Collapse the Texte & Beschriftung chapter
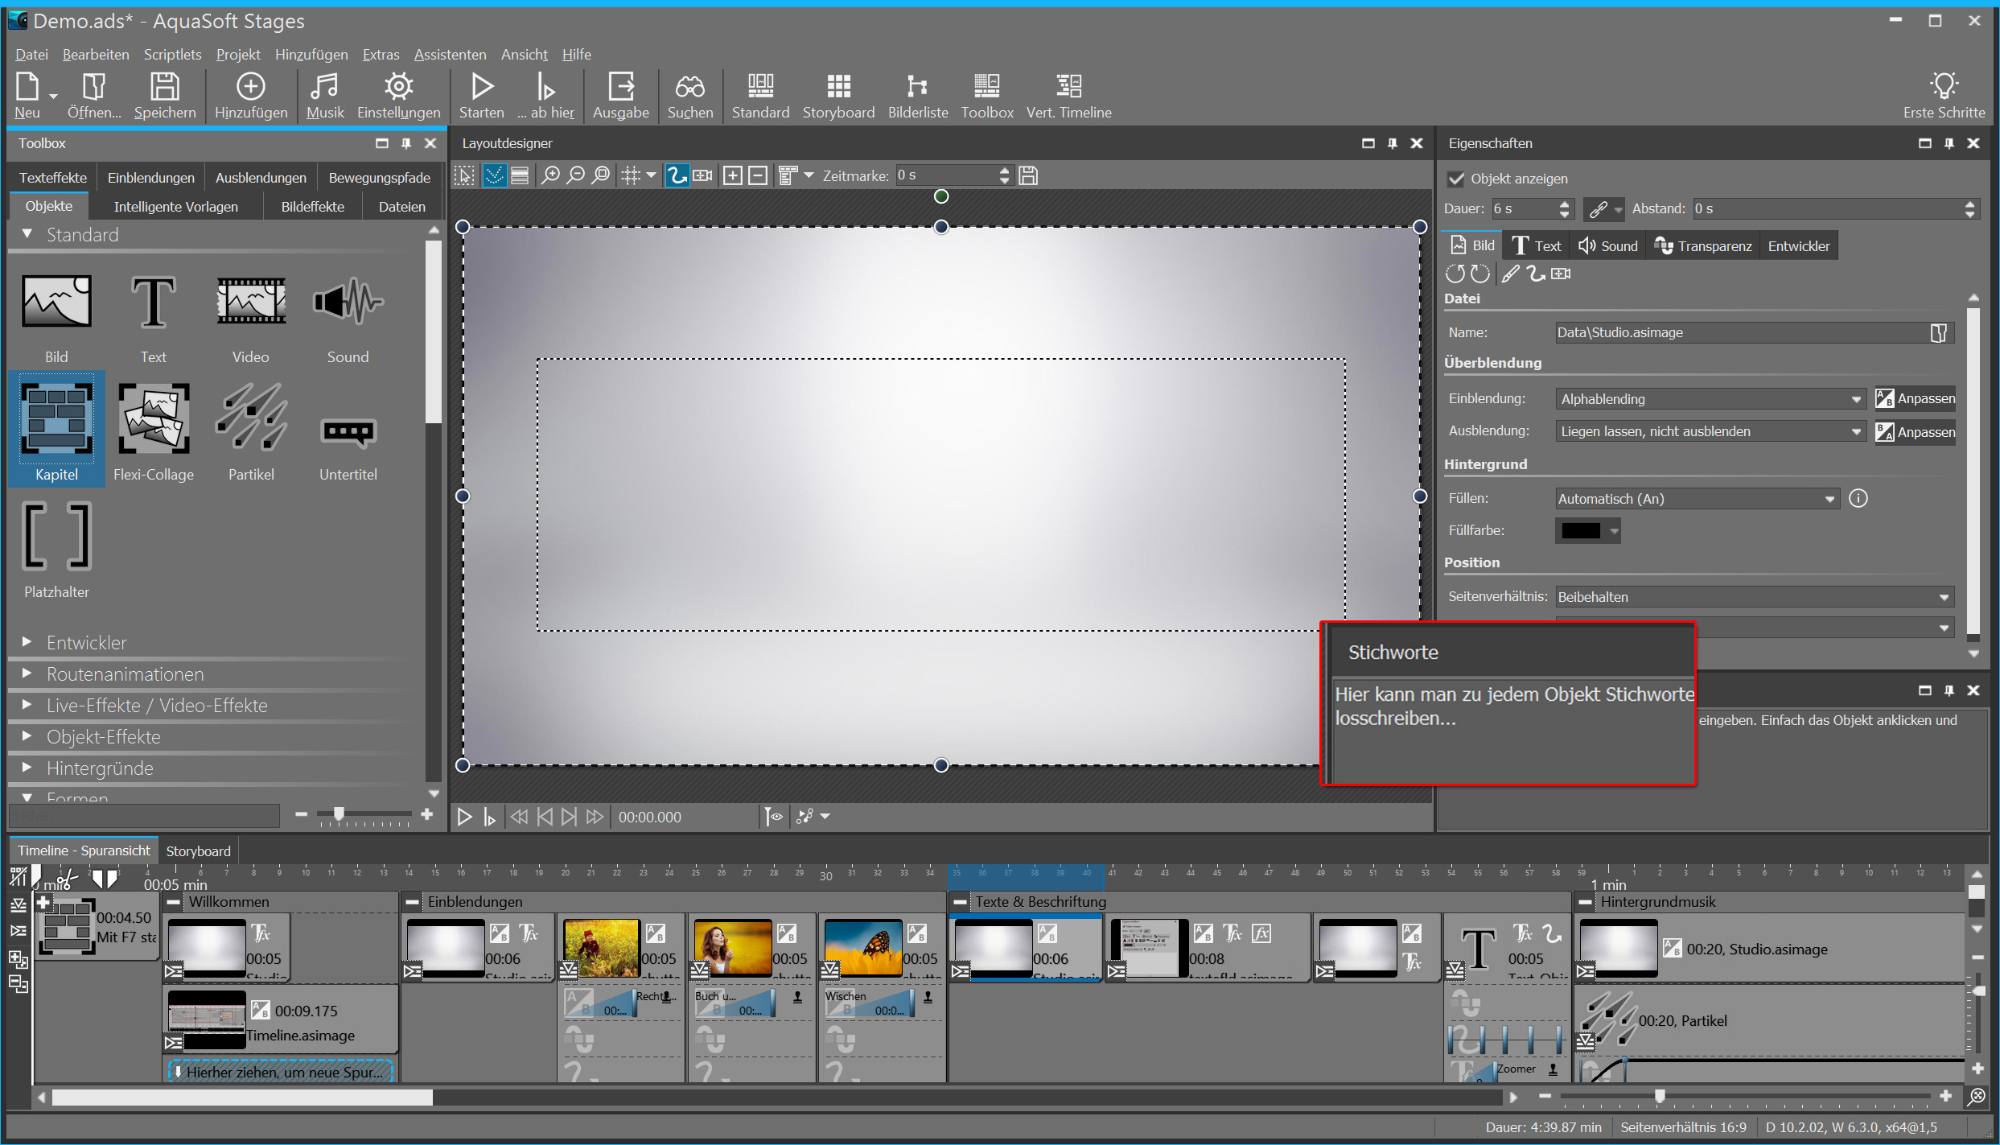 point(960,902)
